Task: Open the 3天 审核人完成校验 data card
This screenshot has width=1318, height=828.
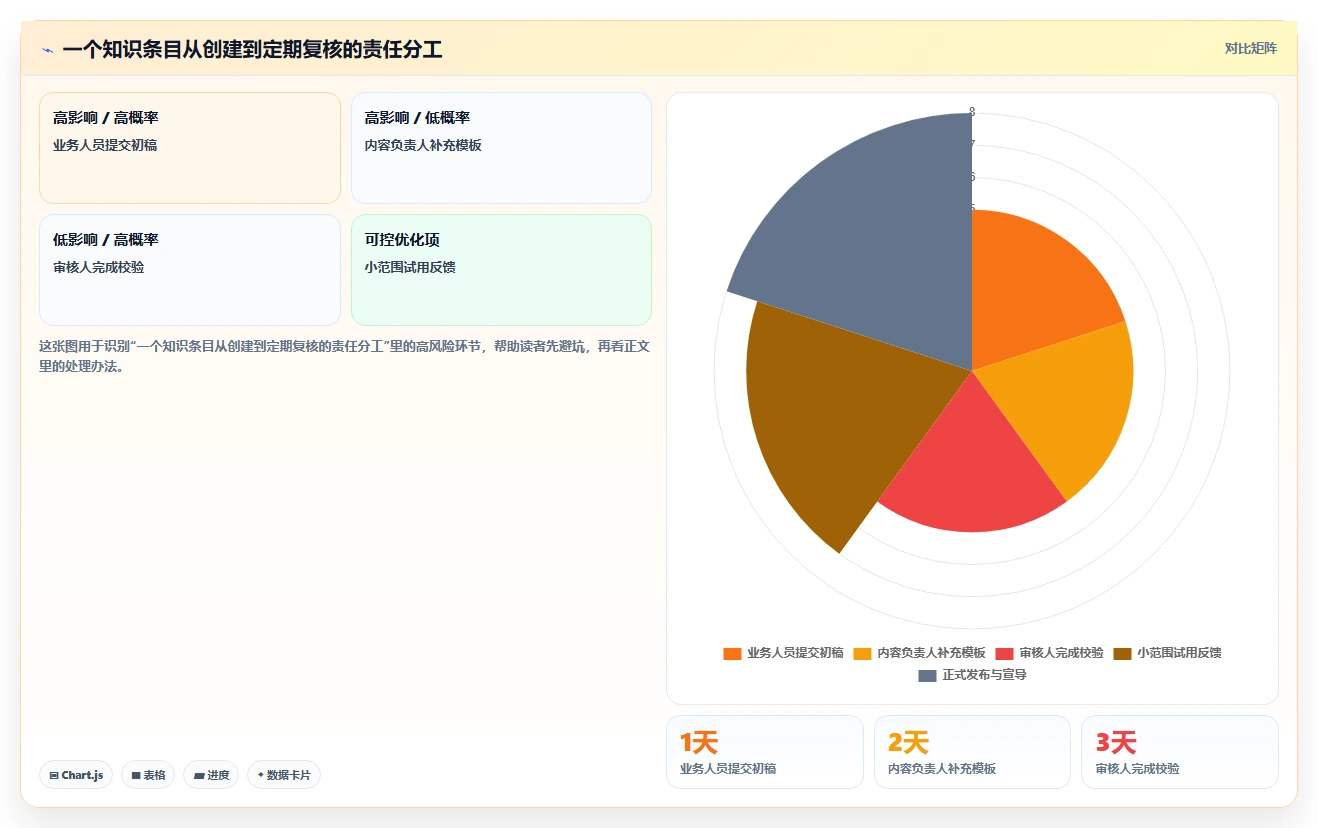Action: pos(1180,752)
